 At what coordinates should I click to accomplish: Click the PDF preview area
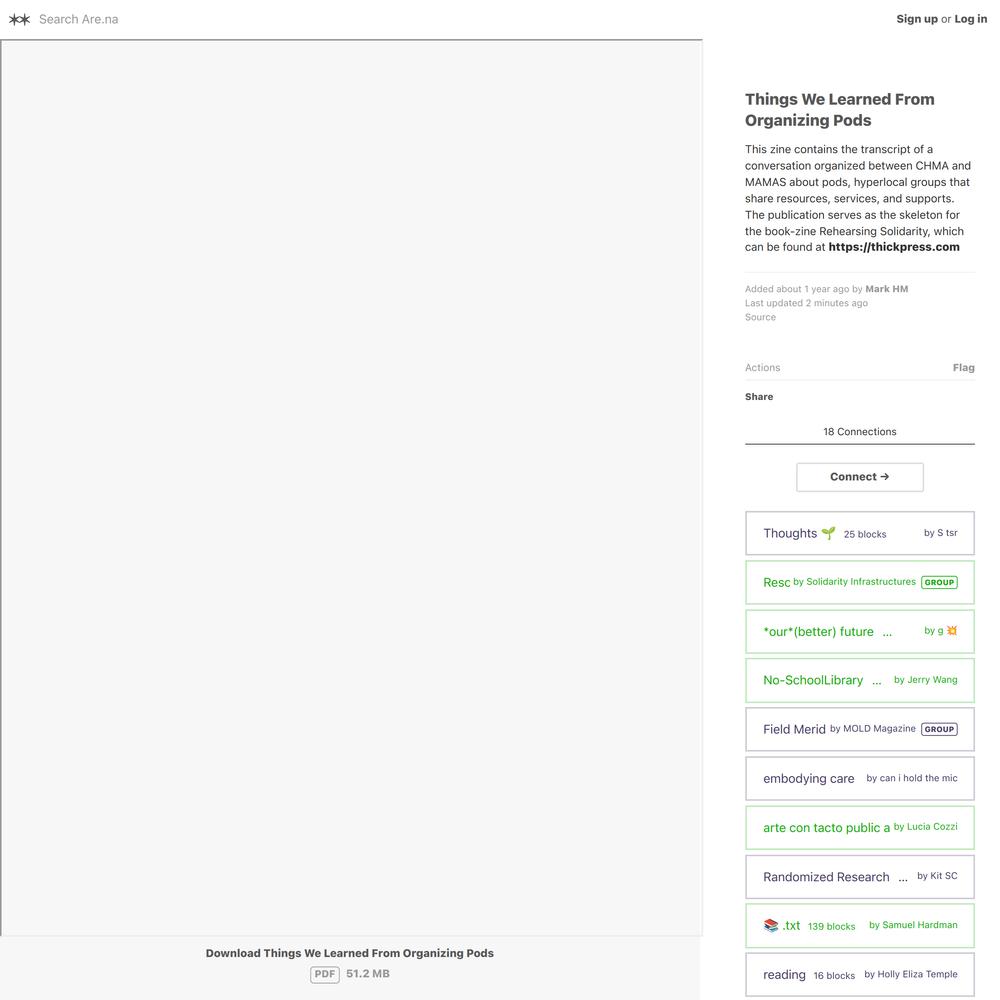point(351,488)
